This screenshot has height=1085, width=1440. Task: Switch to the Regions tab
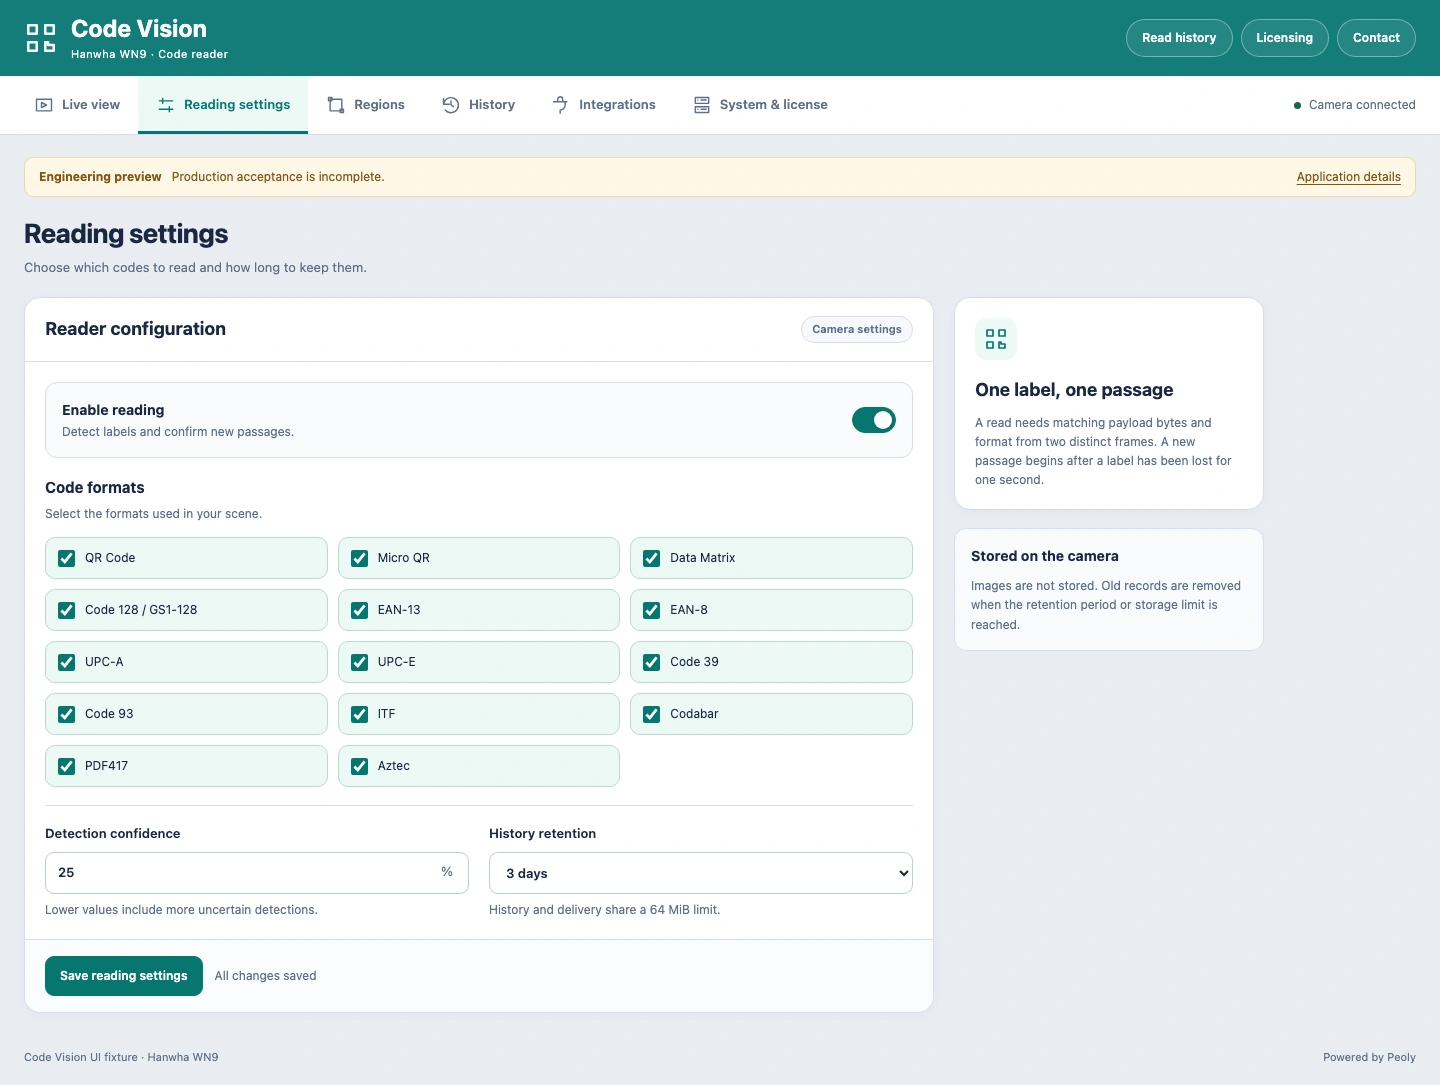pyautogui.click(x=366, y=105)
